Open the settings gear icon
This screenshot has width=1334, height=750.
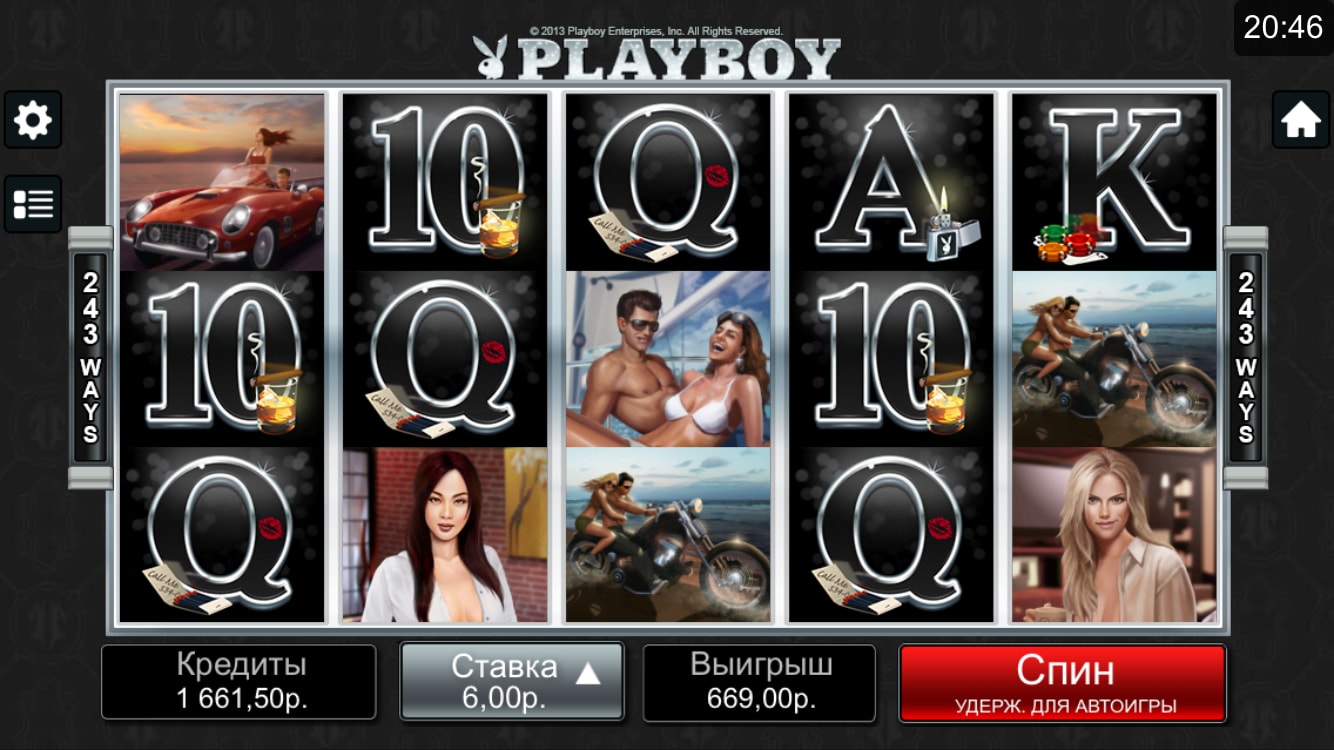click(33, 120)
